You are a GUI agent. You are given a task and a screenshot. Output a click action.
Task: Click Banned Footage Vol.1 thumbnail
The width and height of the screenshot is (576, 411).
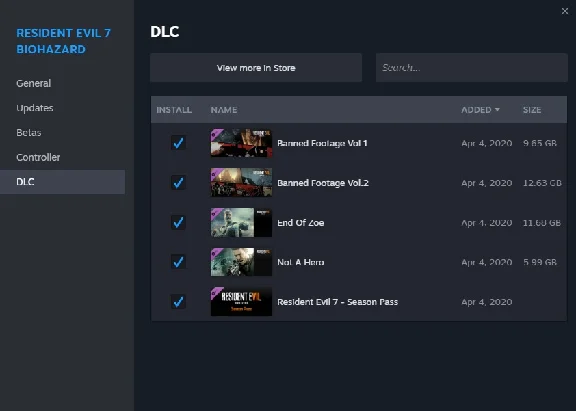coord(241,143)
